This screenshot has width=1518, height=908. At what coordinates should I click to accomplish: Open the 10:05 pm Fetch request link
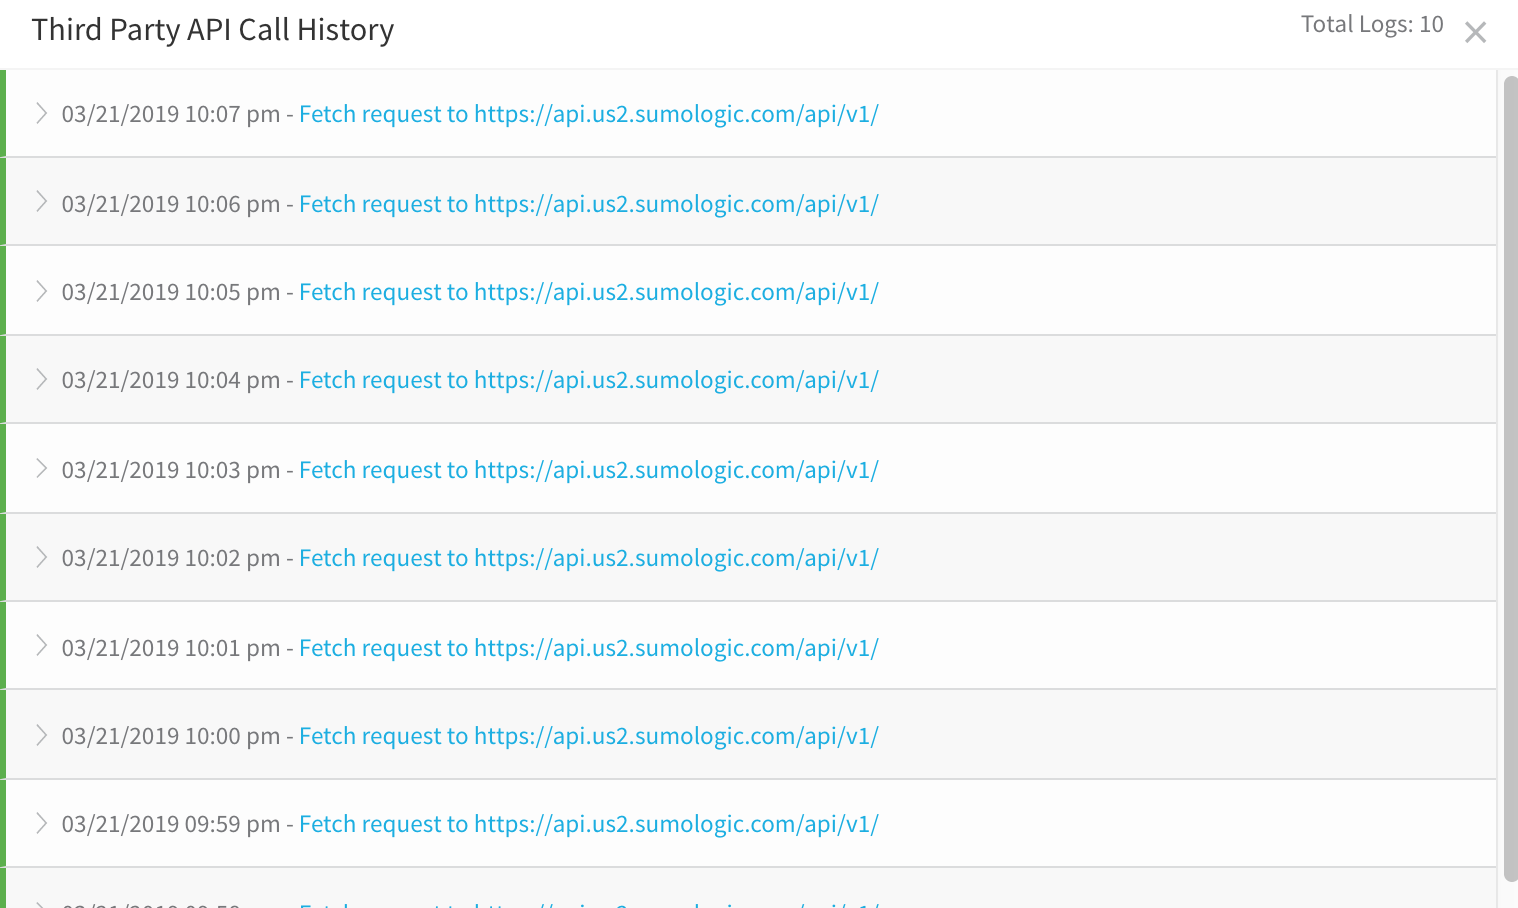coord(589,292)
